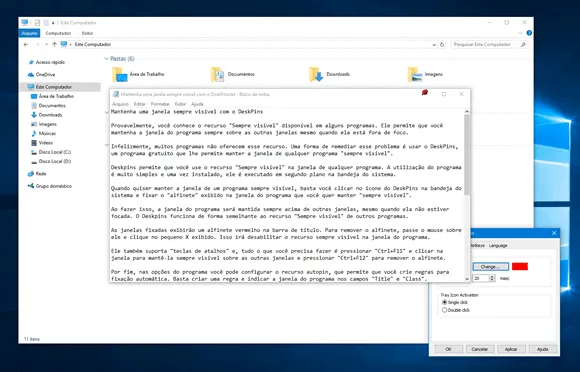Open Downloads in sidebar tree
The width and height of the screenshot is (580, 372).
pos(50,115)
